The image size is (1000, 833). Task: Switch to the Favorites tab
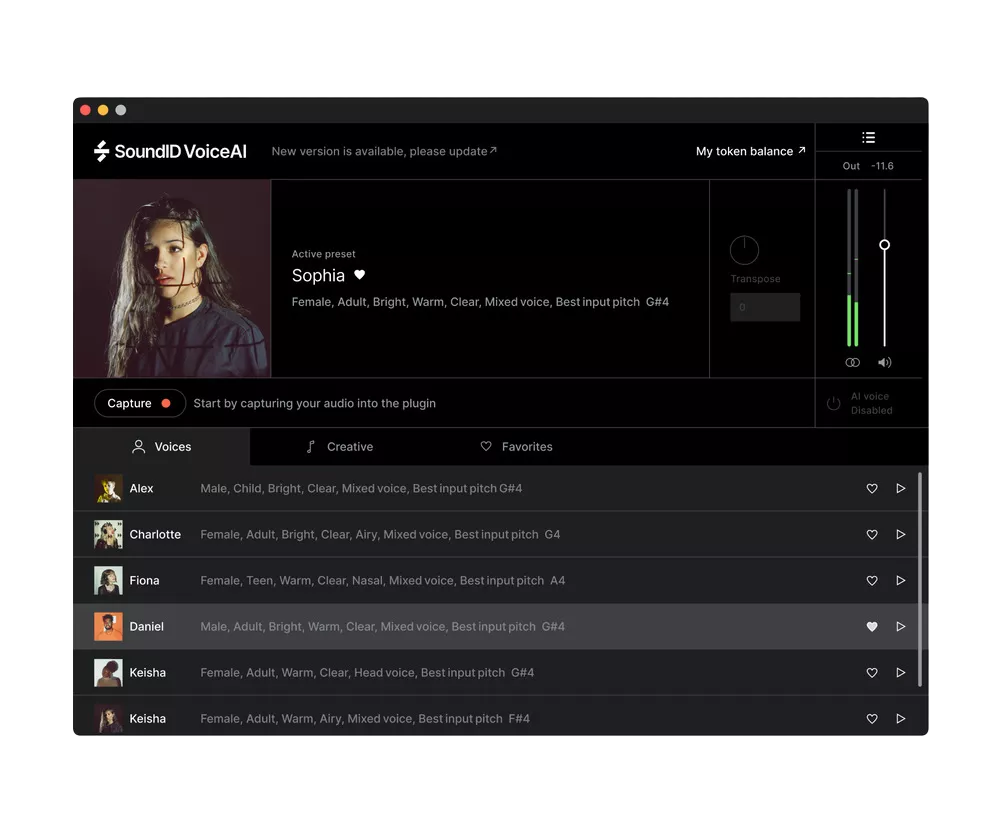tap(516, 447)
